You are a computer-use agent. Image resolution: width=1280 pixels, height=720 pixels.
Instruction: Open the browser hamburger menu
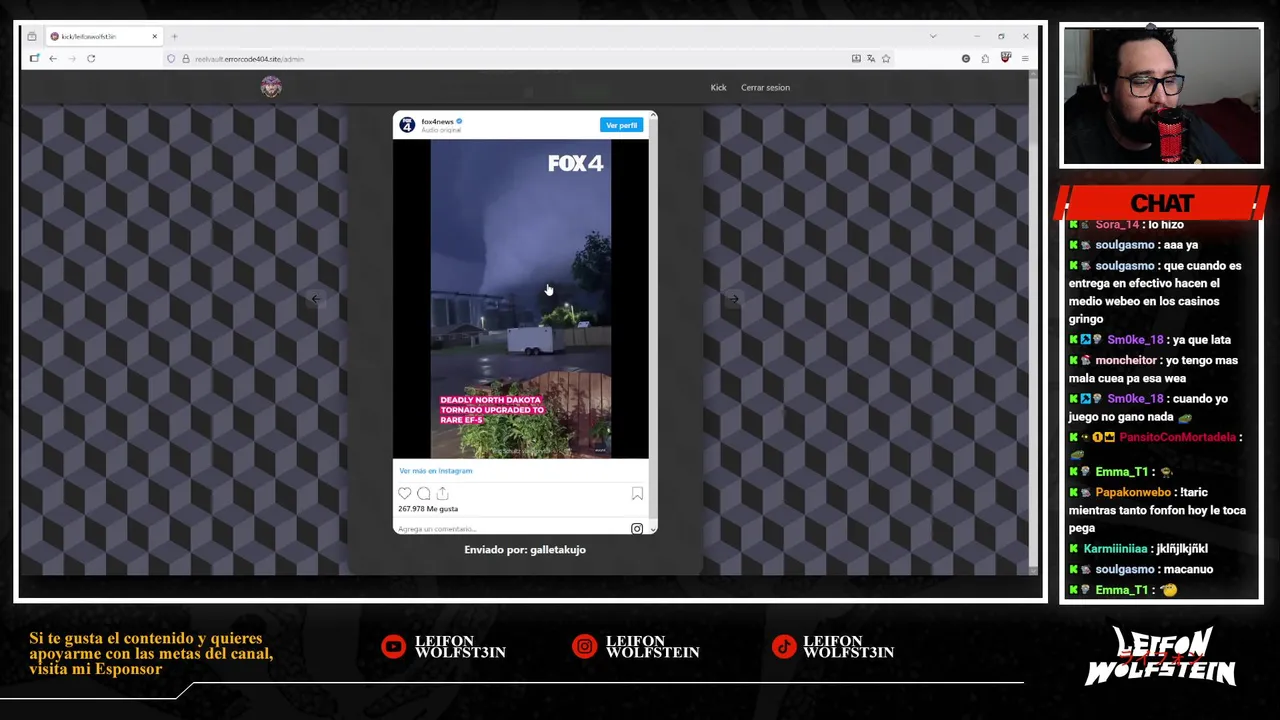click(x=1025, y=59)
